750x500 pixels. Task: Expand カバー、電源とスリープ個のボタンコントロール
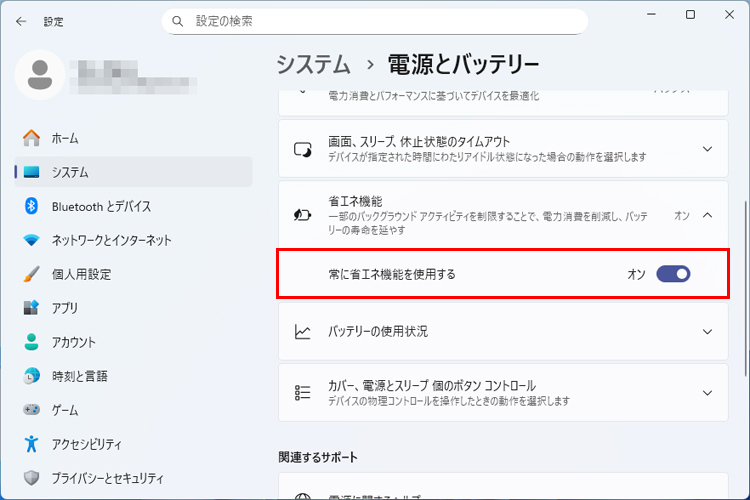707,393
